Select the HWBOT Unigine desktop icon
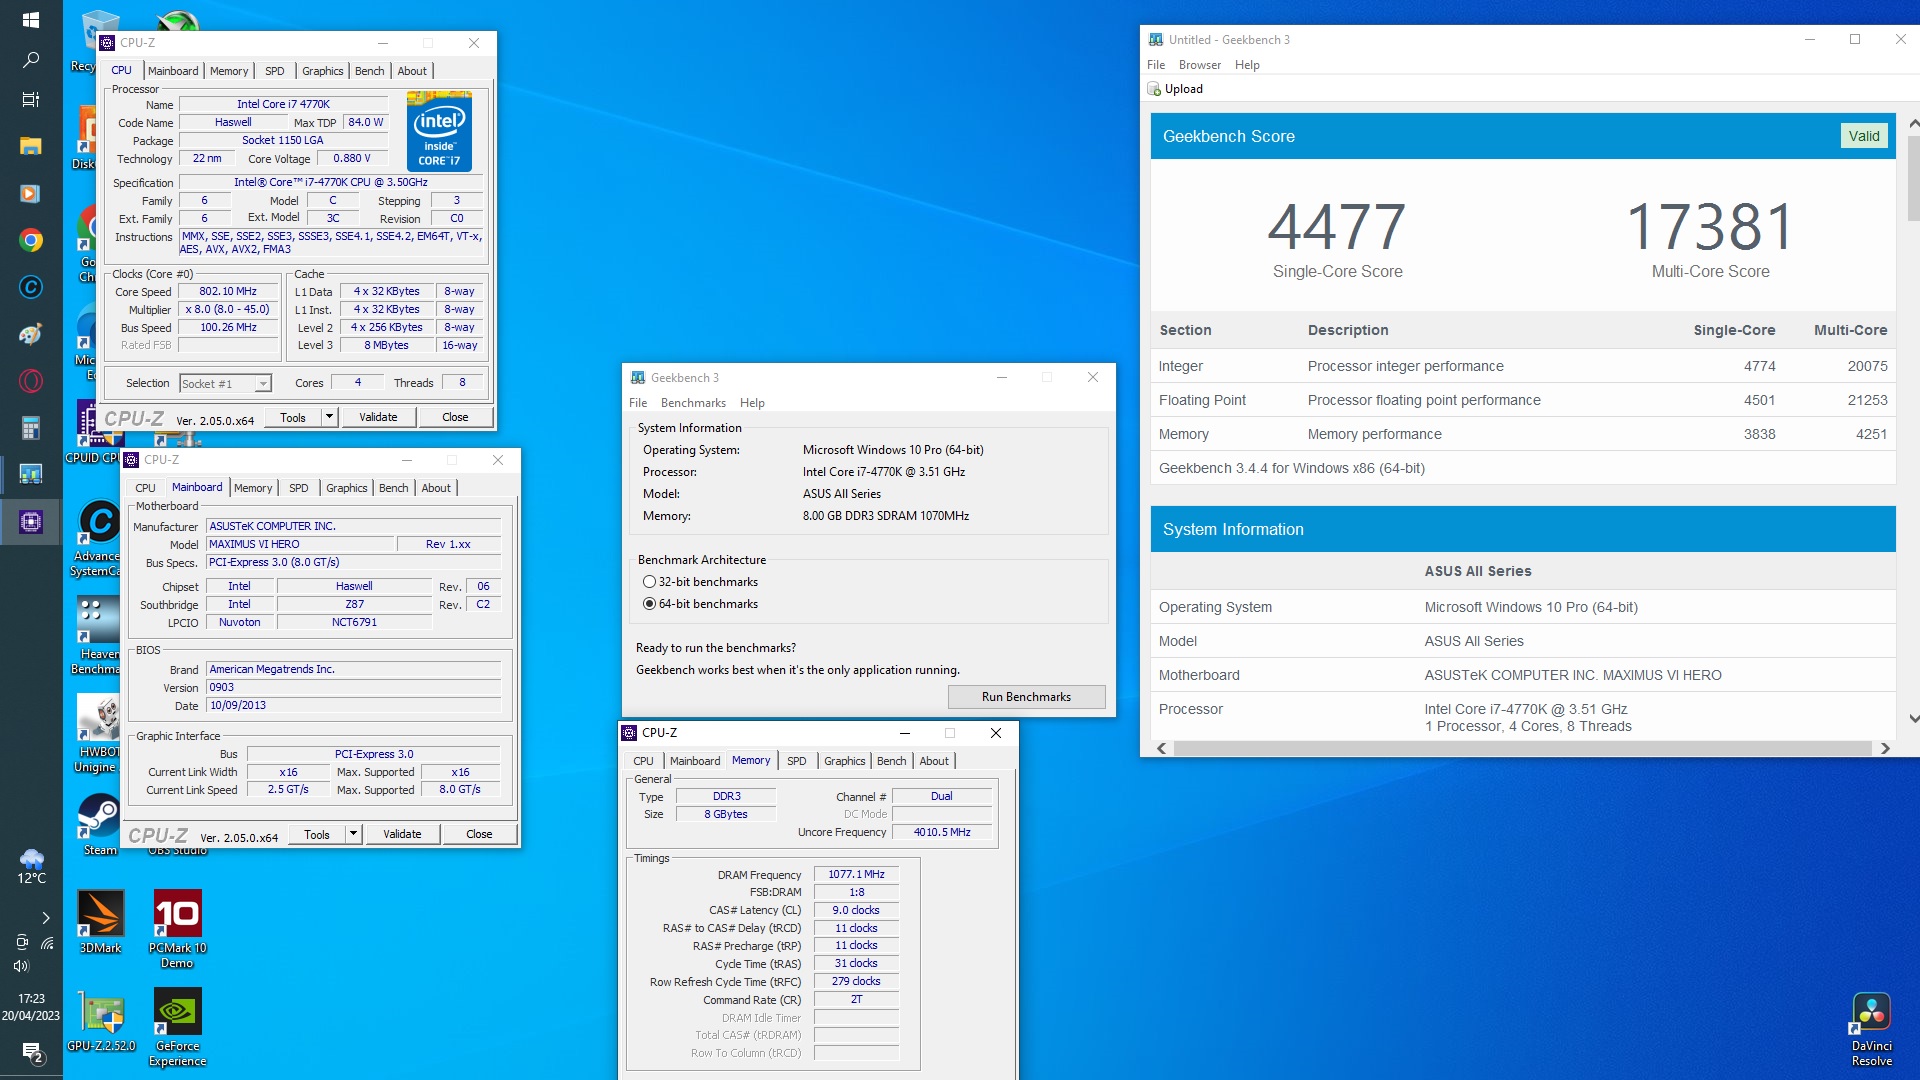 [99, 733]
